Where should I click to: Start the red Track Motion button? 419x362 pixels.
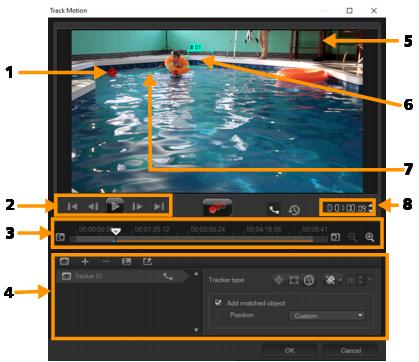[217, 208]
